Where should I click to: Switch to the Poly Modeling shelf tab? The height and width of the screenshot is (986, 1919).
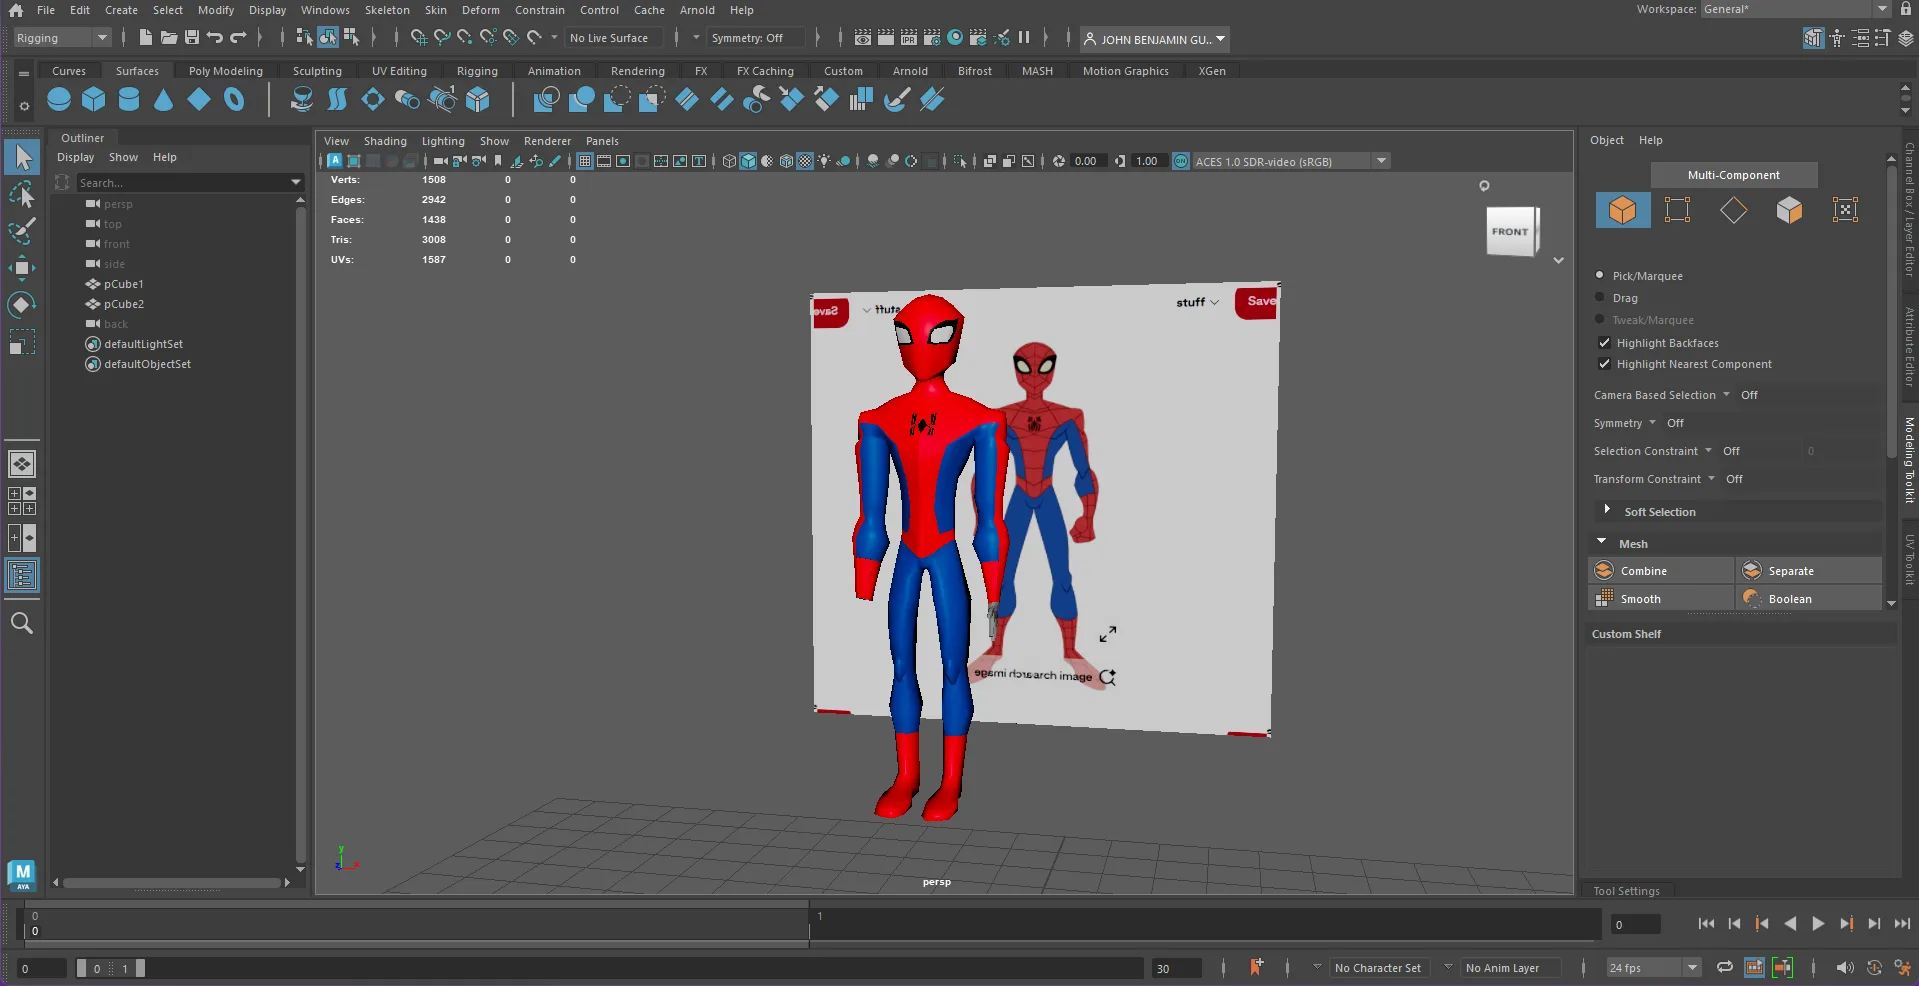point(226,71)
